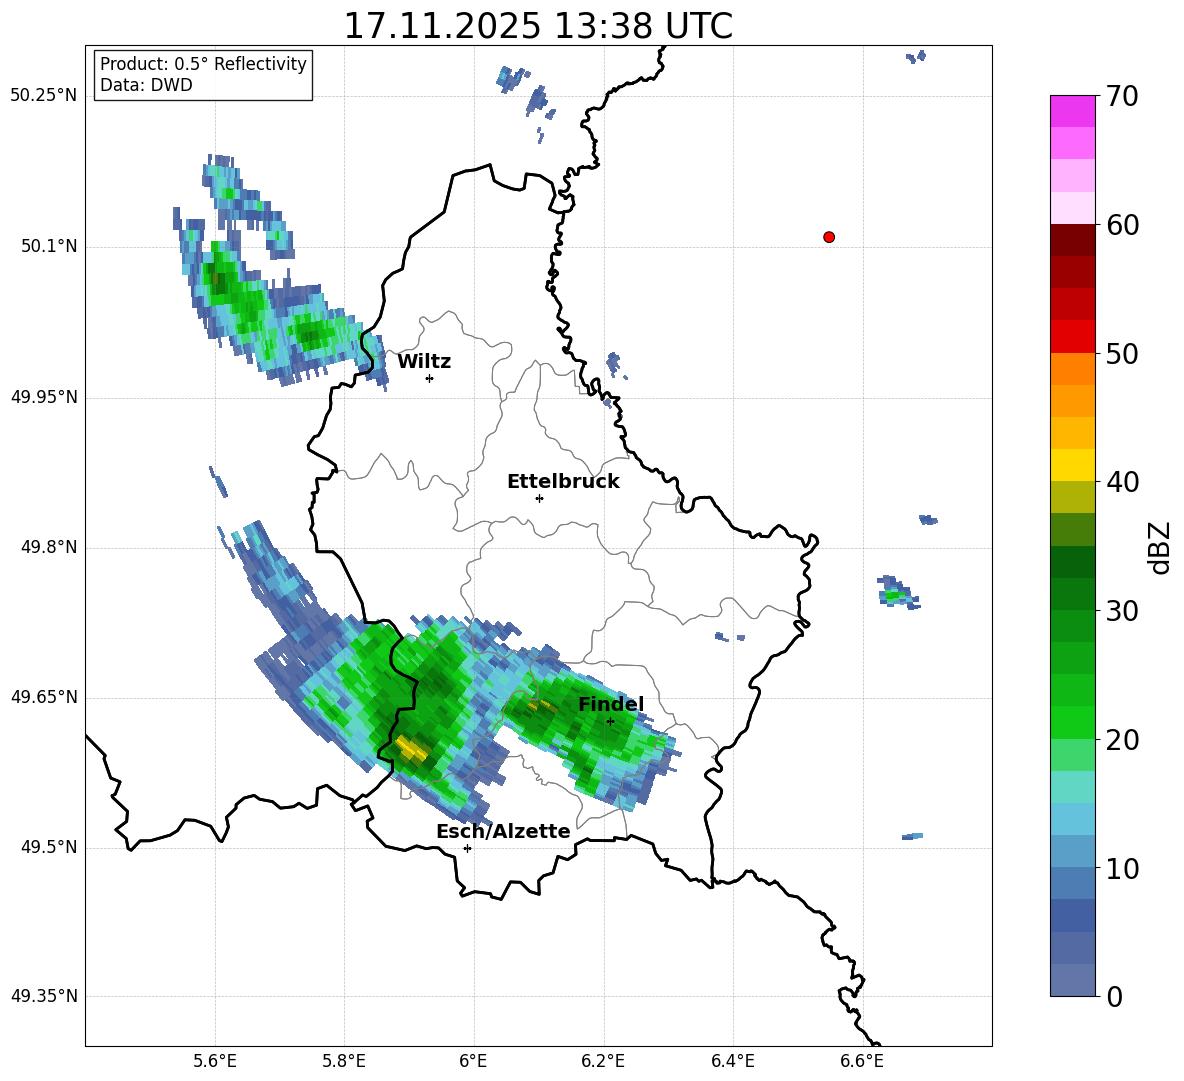Click the 50 label on the colorbar
The width and height of the screenshot is (1184, 1081).
(x=1121, y=353)
